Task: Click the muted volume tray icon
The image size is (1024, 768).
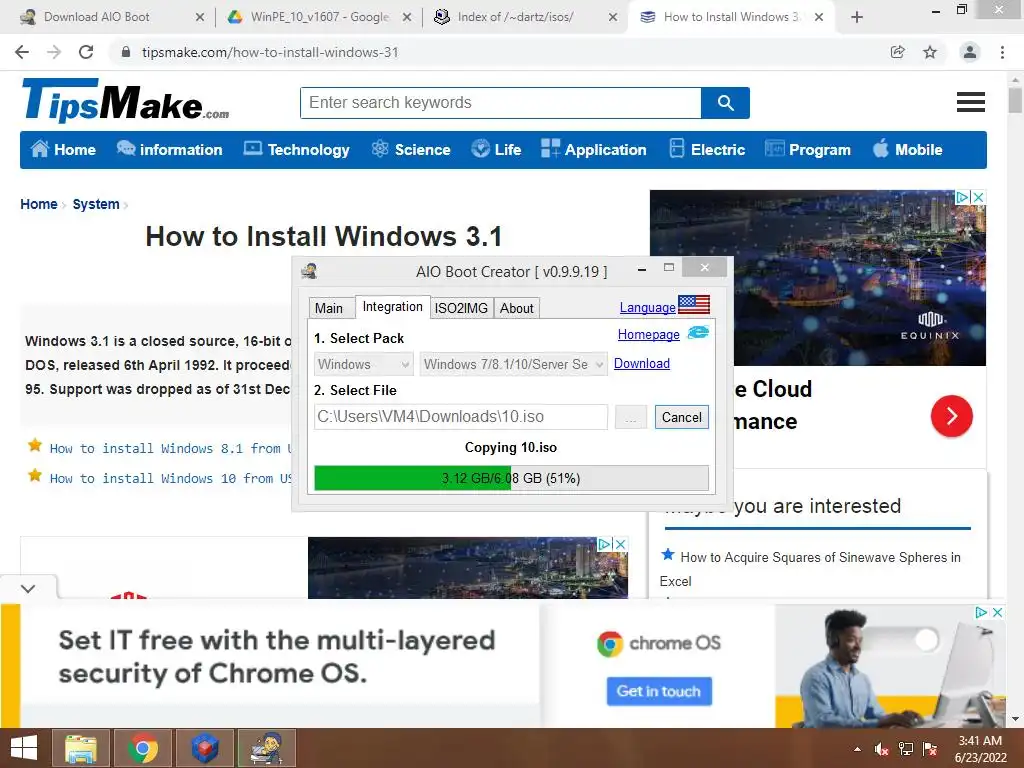Action: 881,749
